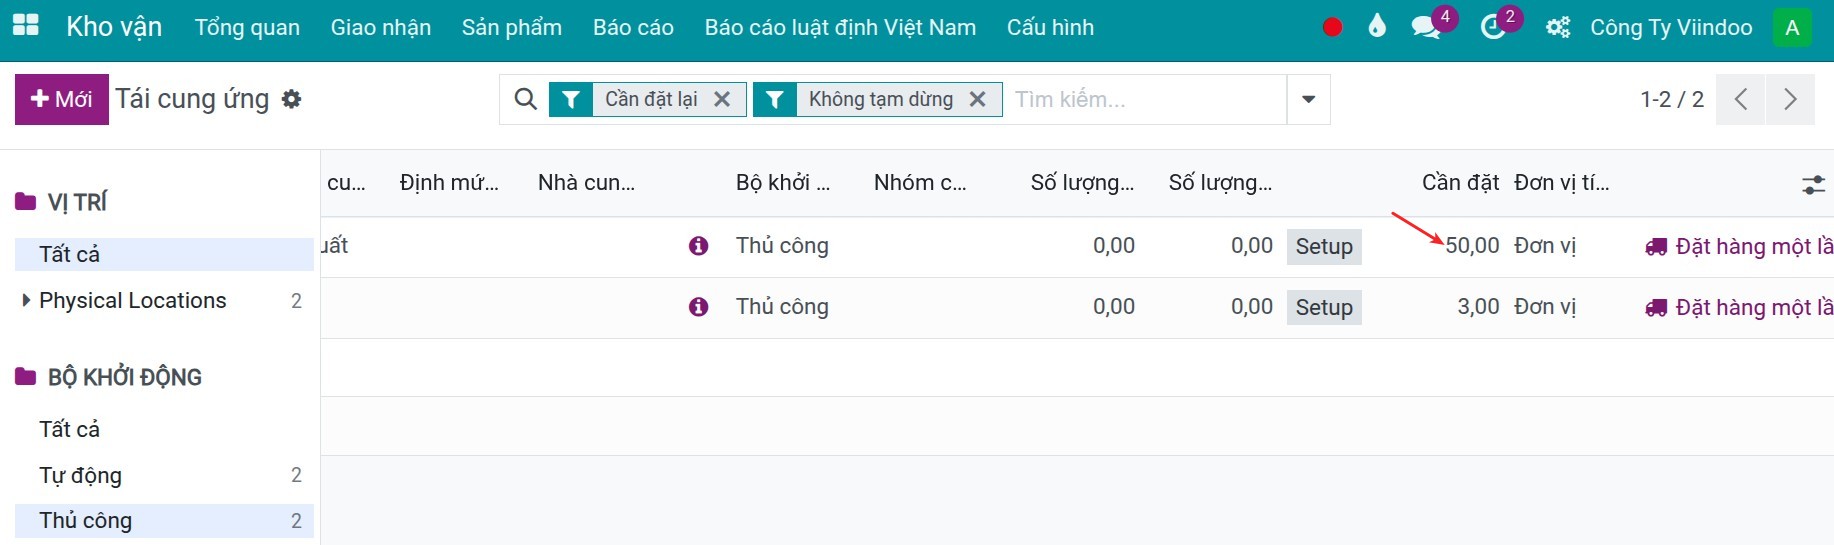Go to the previous page arrow
1834x545 pixels.
click(x=1740, y=99)
